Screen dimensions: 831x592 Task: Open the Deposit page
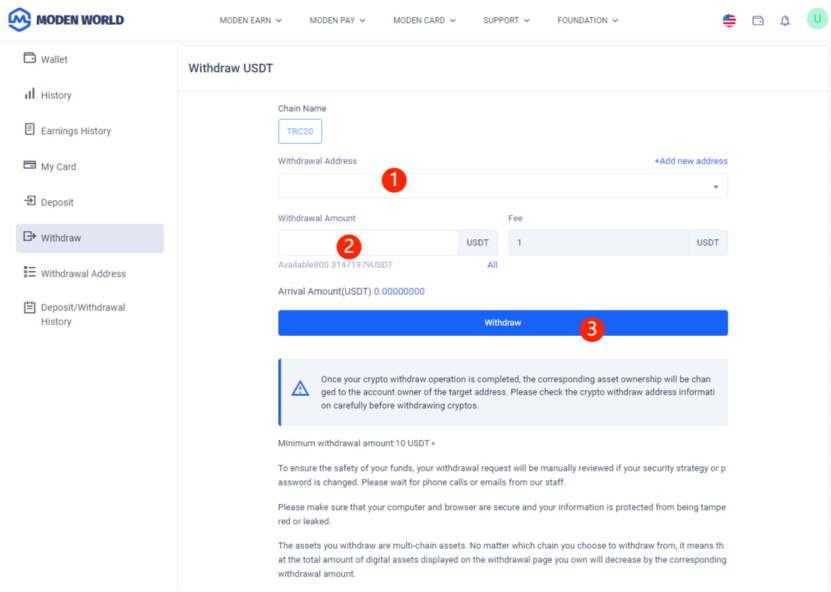coord(57,202)
